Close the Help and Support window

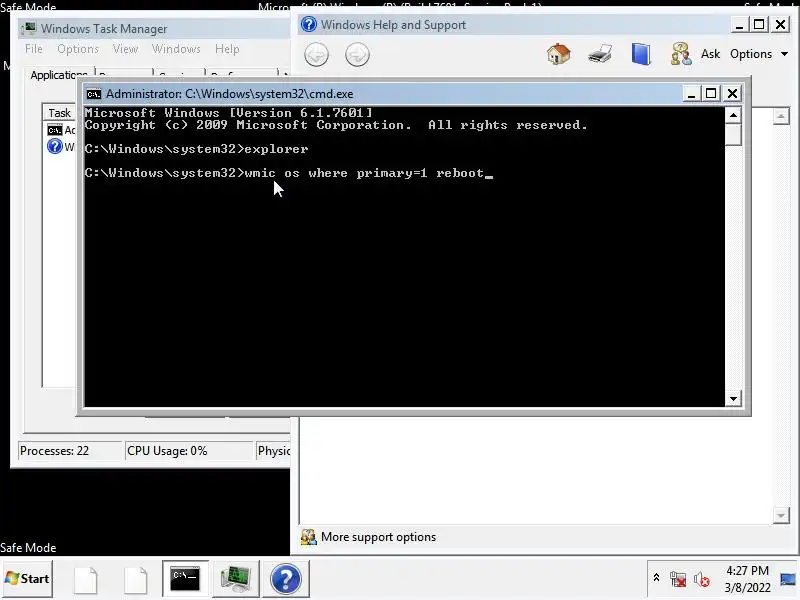[780, 24]
